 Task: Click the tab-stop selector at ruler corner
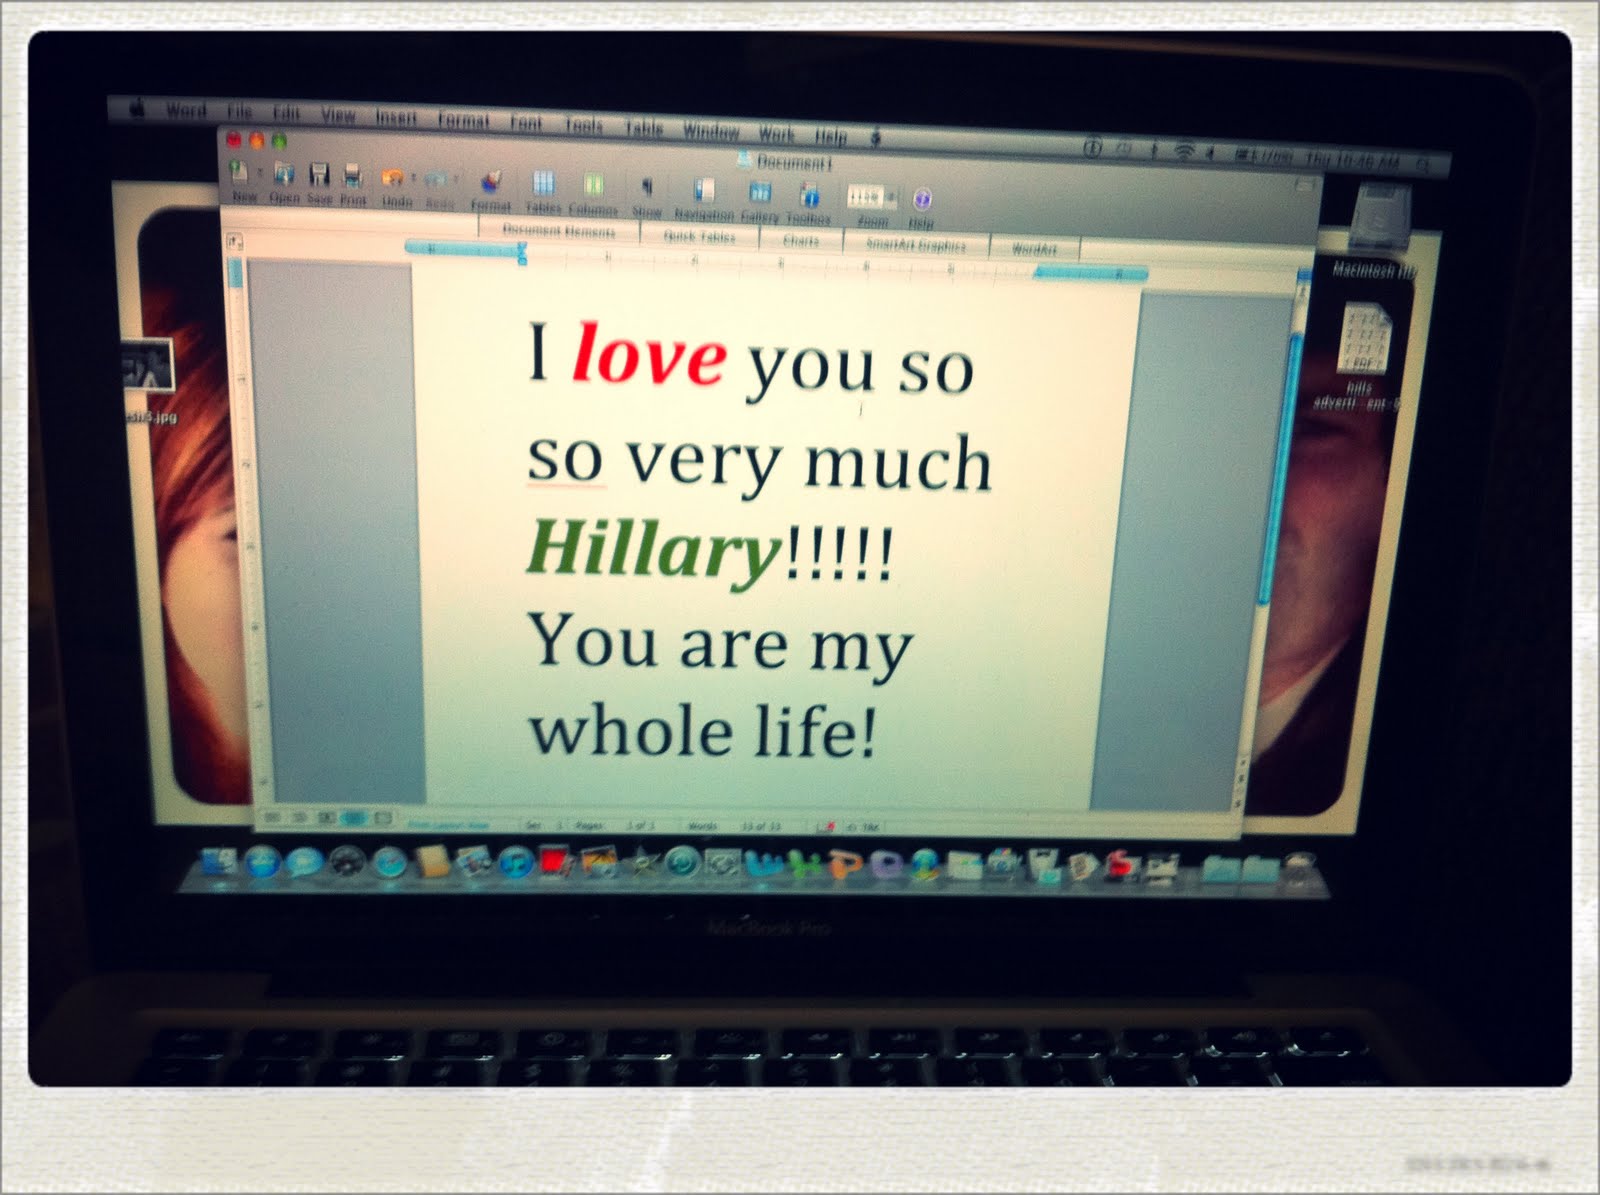coord(234,242)
